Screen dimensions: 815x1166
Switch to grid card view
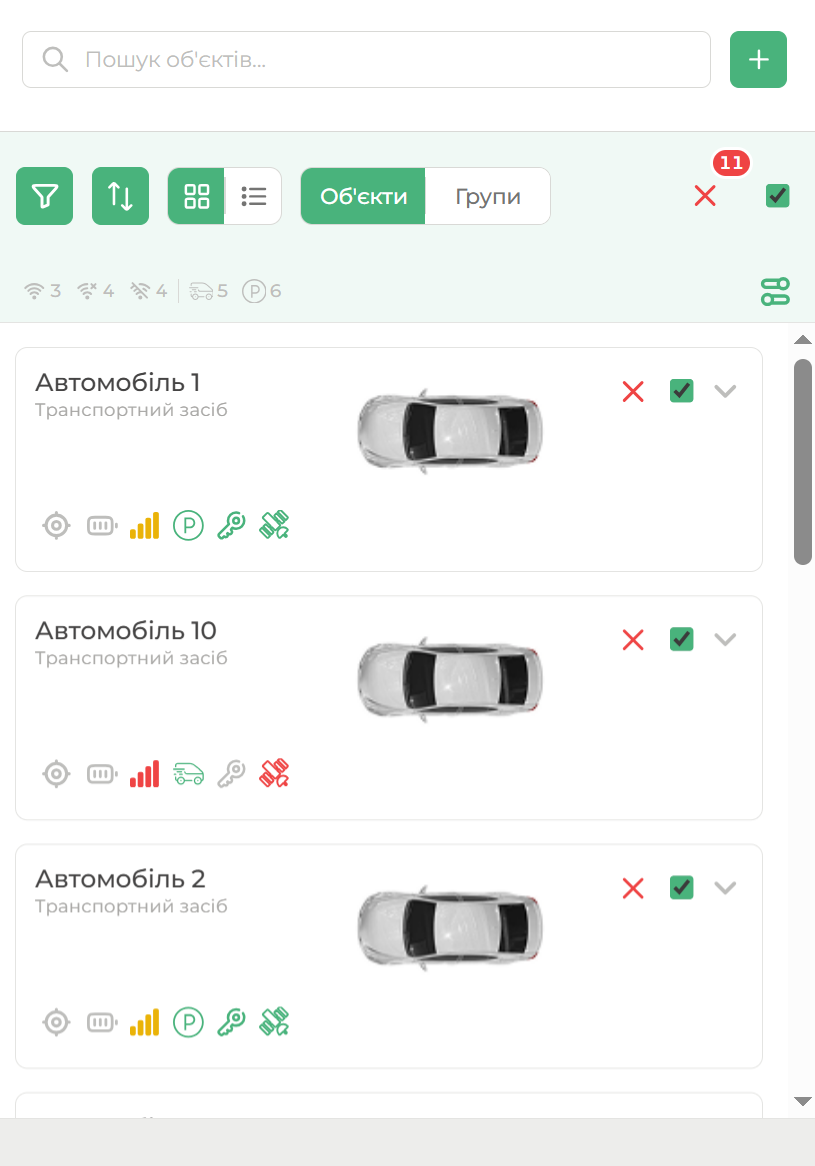(x=197, y=196)
